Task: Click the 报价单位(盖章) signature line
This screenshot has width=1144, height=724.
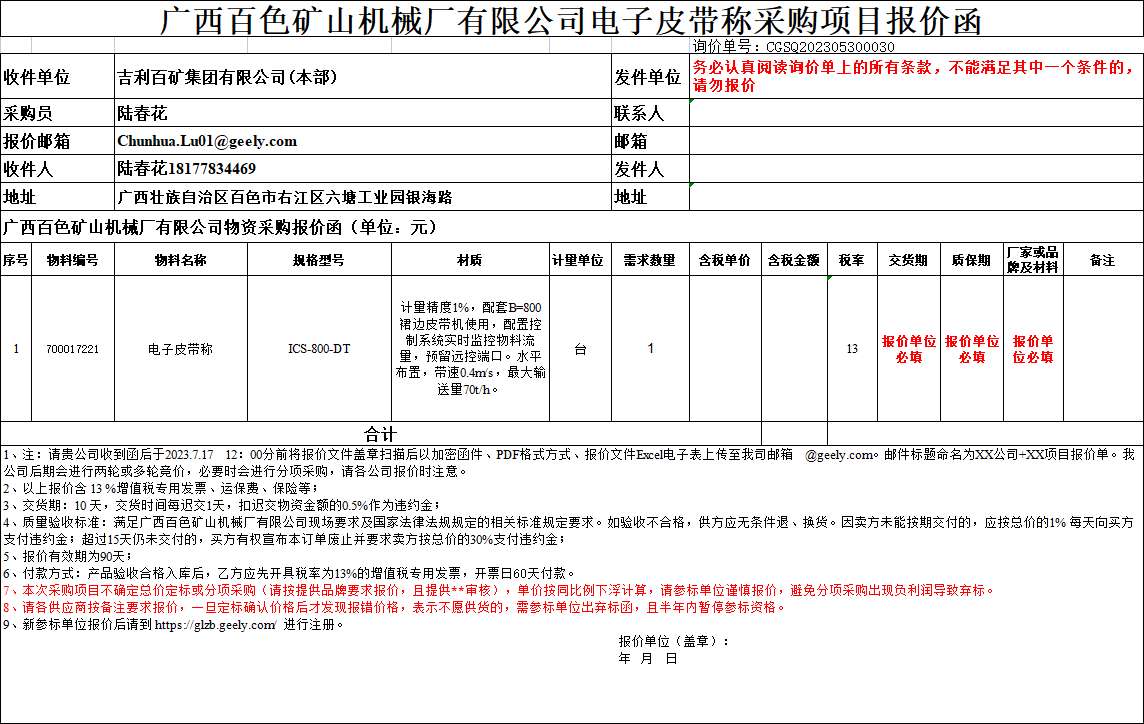Action: coord(673,641)
